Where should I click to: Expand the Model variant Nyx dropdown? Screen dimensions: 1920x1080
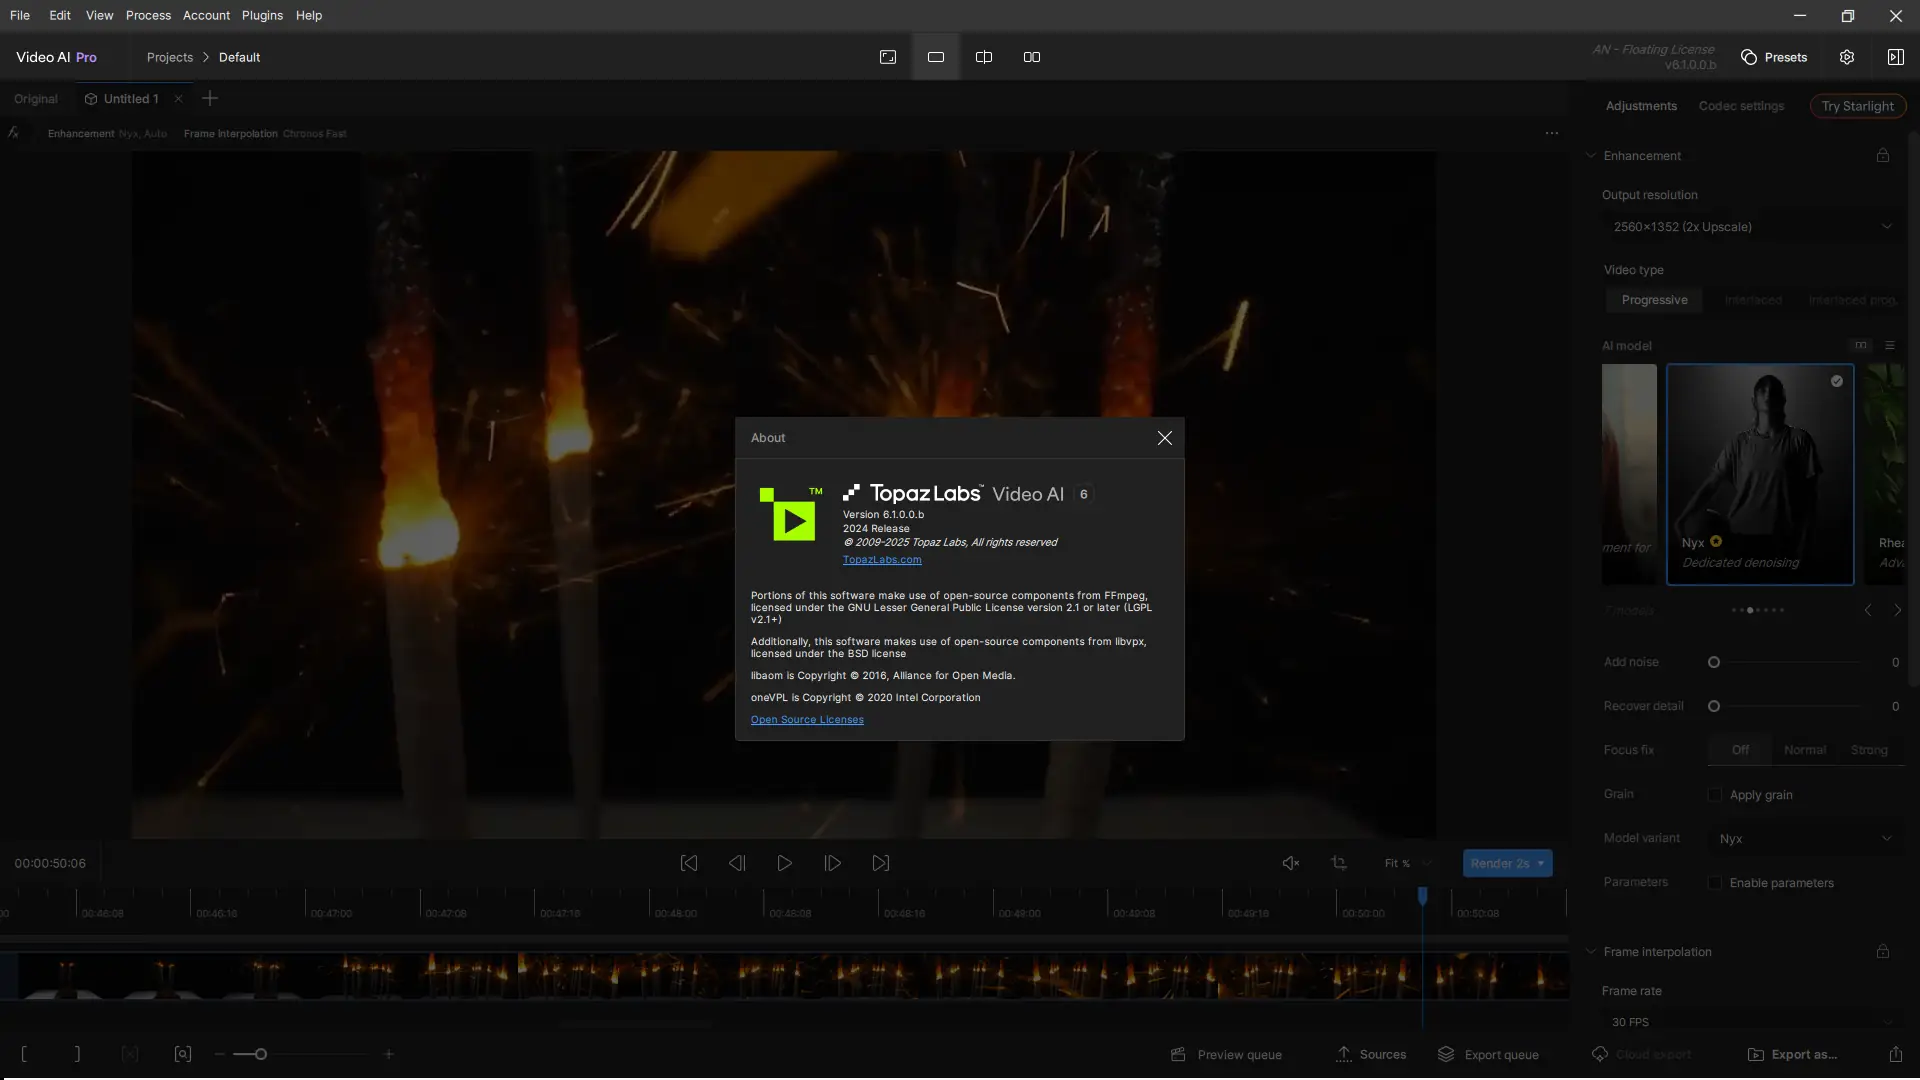pyautogui.click(x=1805, y=839)
